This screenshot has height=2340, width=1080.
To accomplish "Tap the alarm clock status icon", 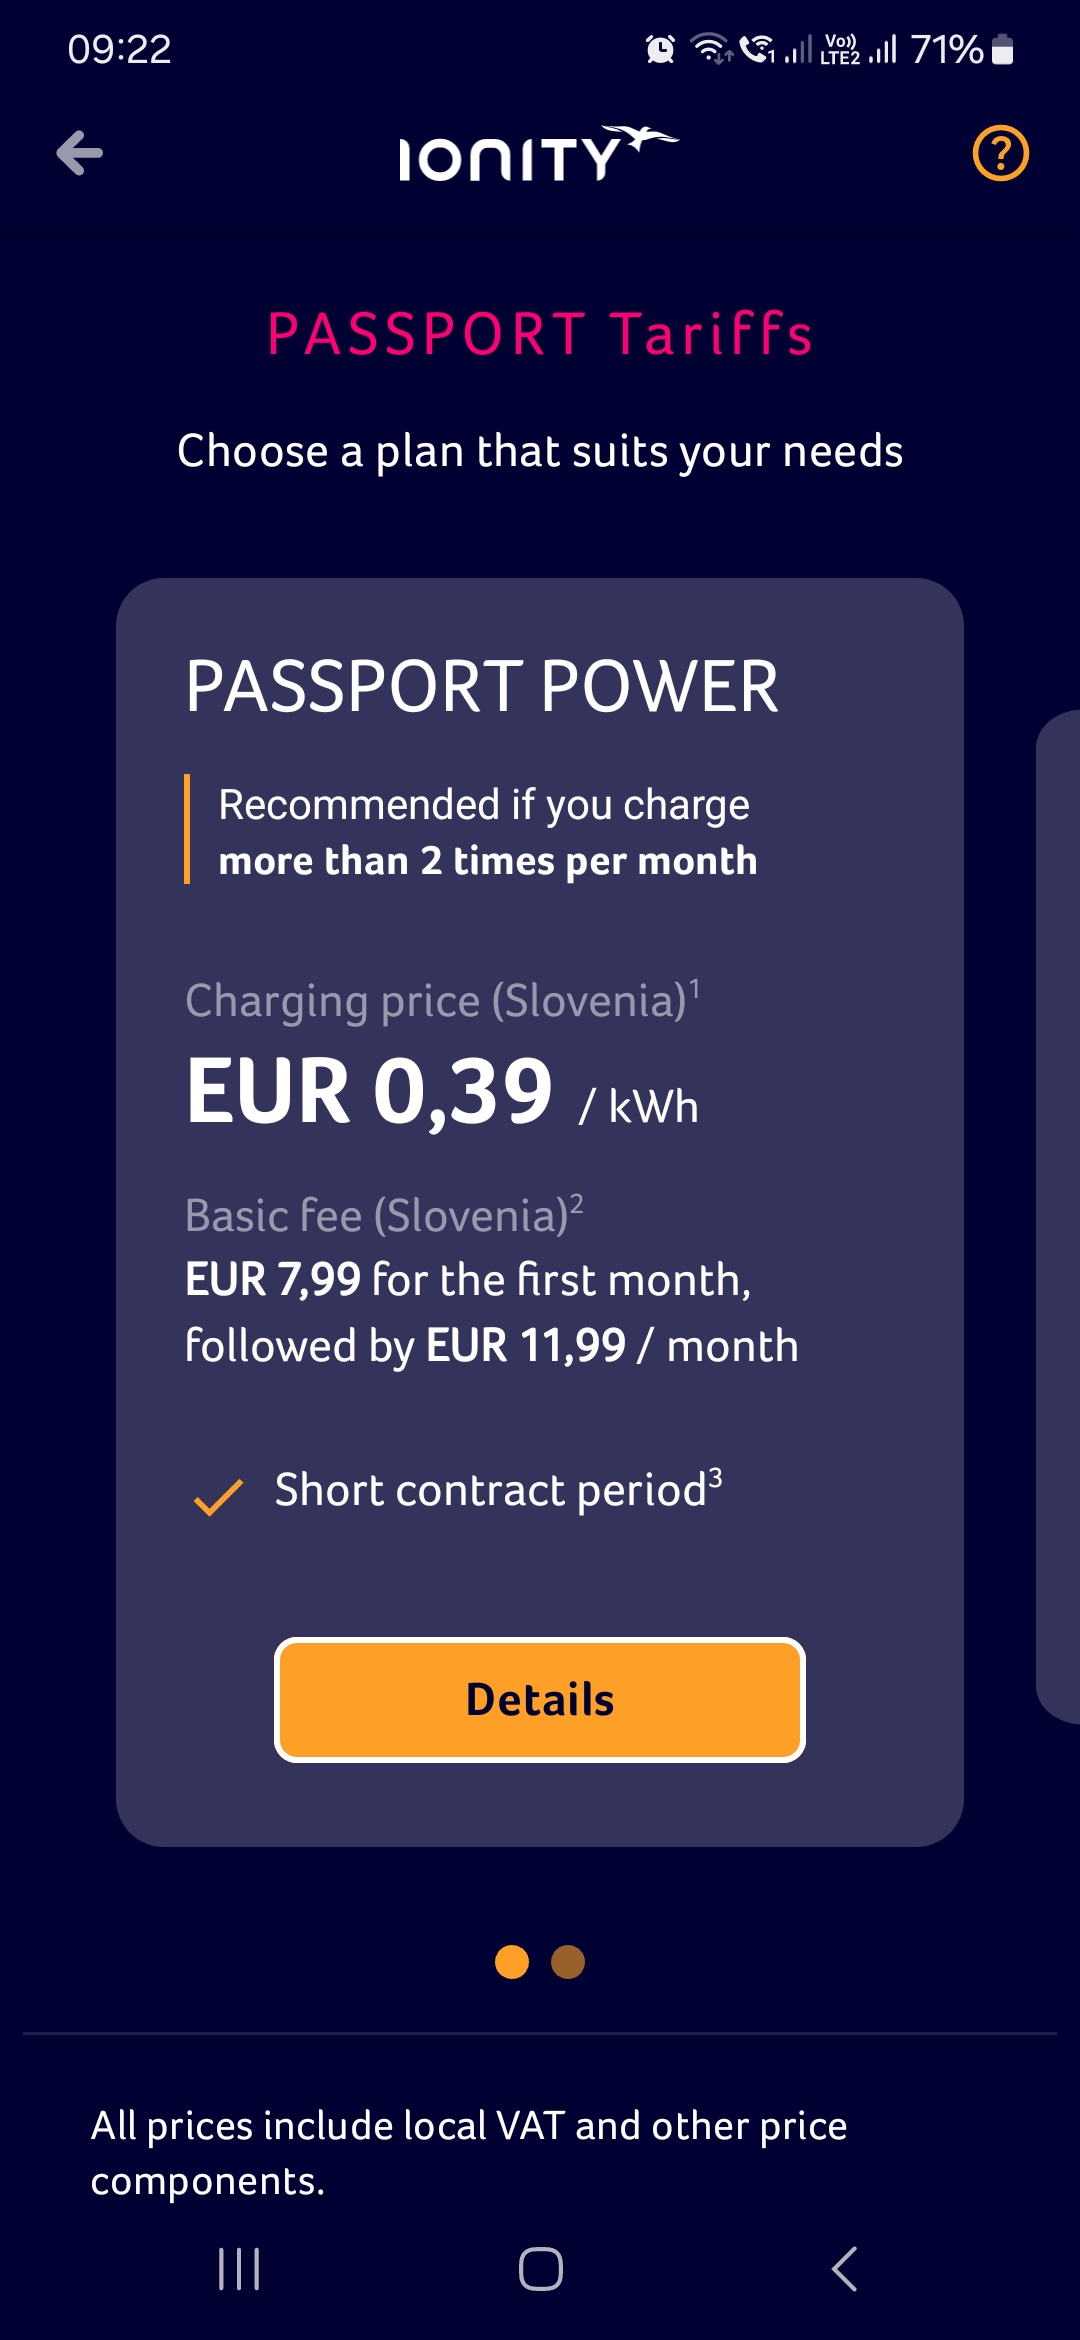I will (660, 49).
